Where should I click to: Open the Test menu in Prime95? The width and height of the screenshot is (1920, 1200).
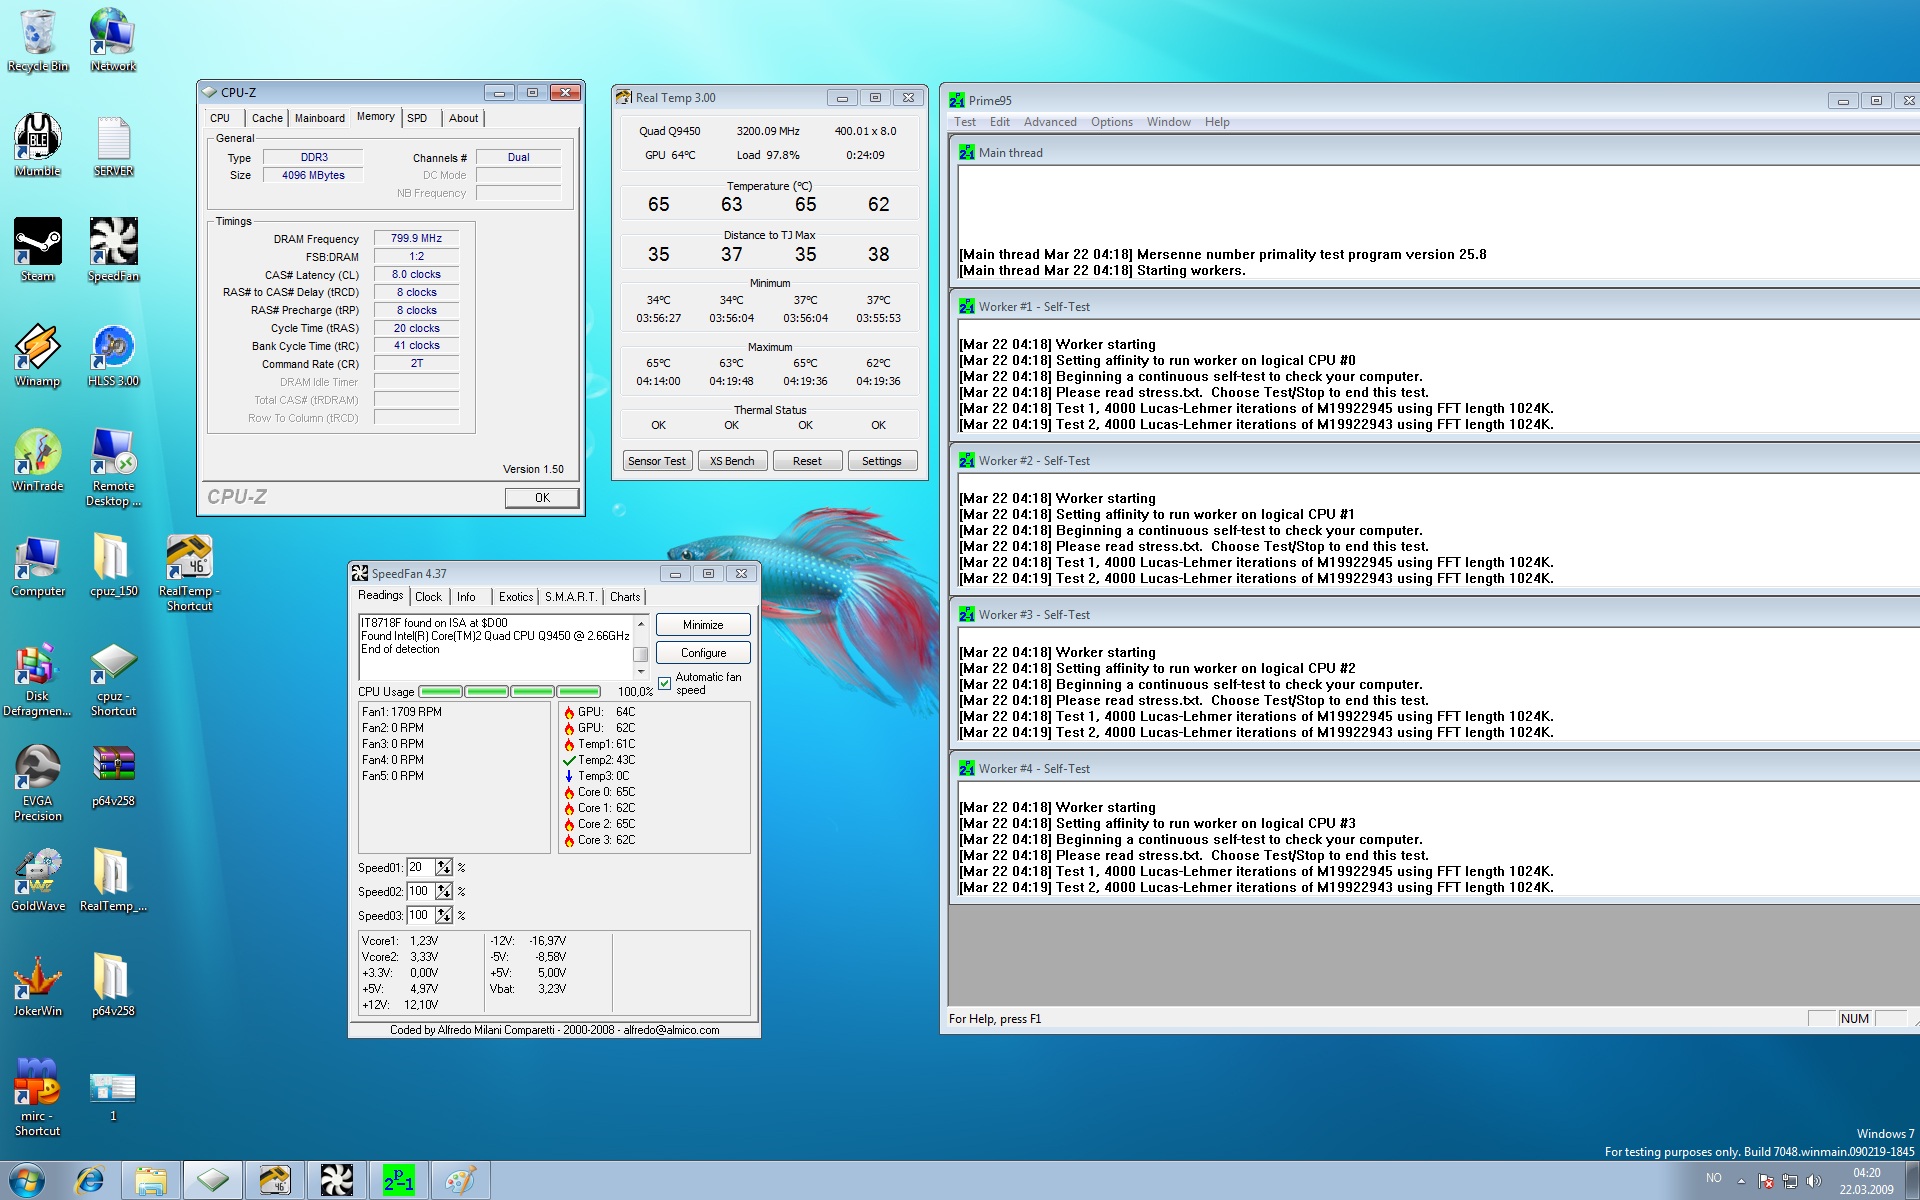tap(965, 122)
